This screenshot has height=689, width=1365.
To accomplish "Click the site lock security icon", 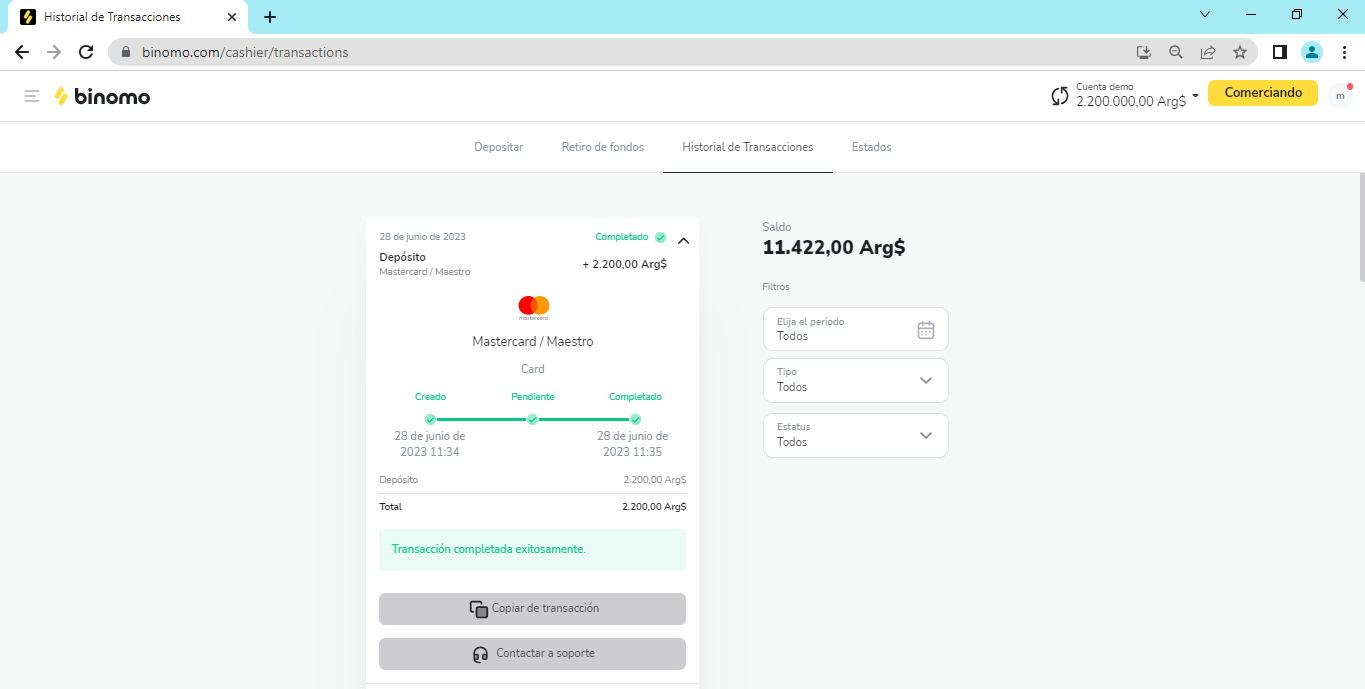I will 126,52.
